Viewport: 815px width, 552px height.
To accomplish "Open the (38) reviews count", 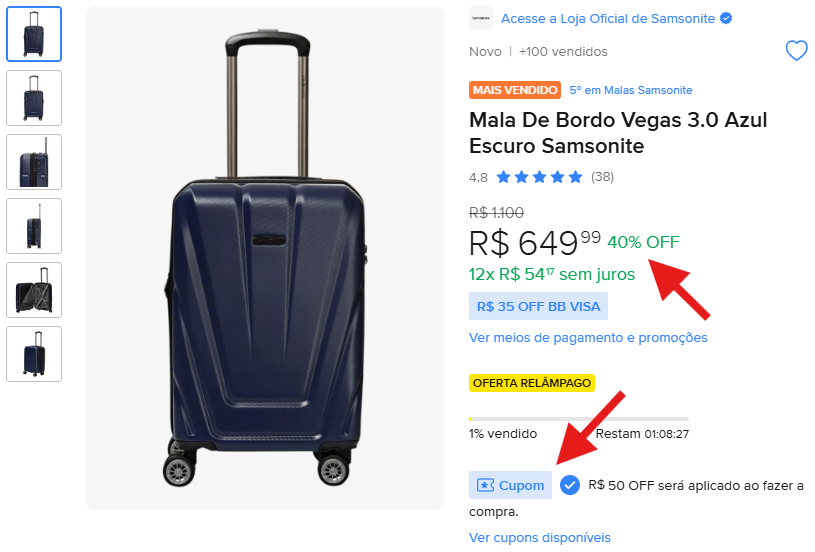I will coord(602,177).
